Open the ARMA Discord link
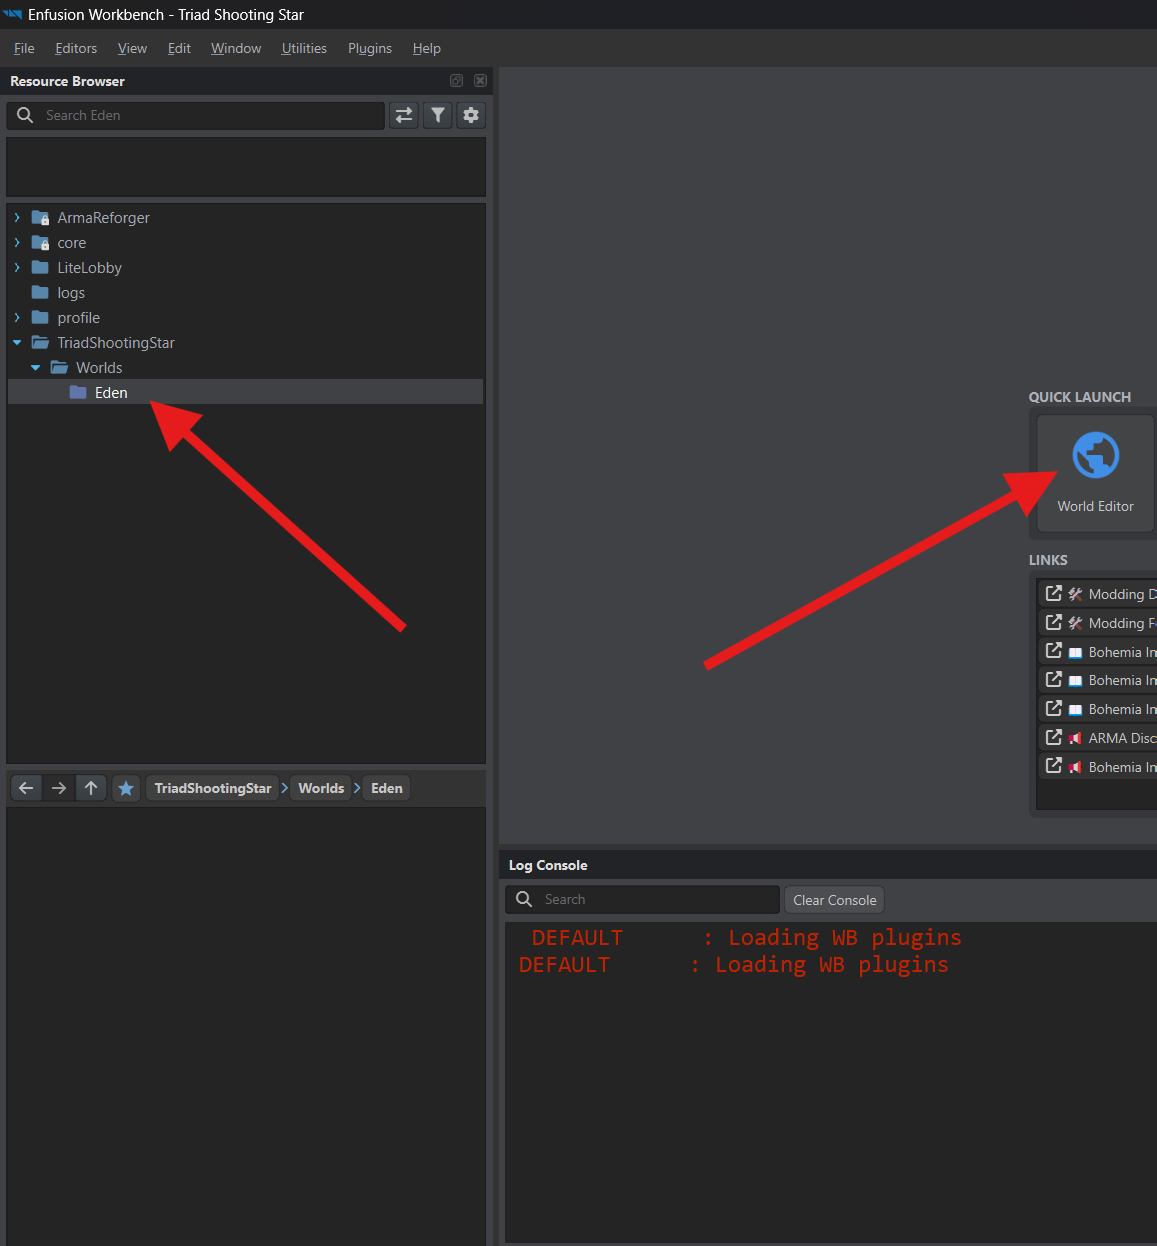This screenshot has height=1246, width=1157. click(1098, 738)
